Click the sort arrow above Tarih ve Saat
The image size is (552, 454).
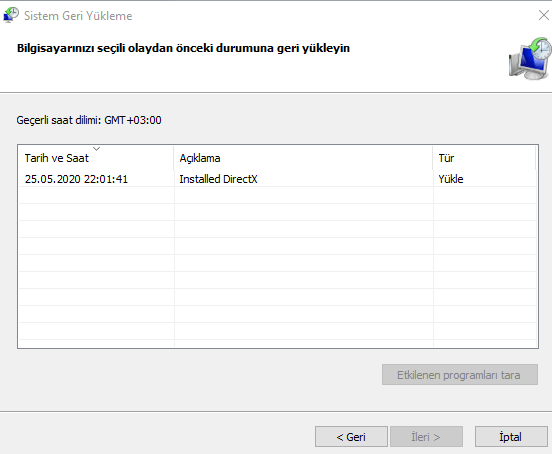tap(96, 149)
